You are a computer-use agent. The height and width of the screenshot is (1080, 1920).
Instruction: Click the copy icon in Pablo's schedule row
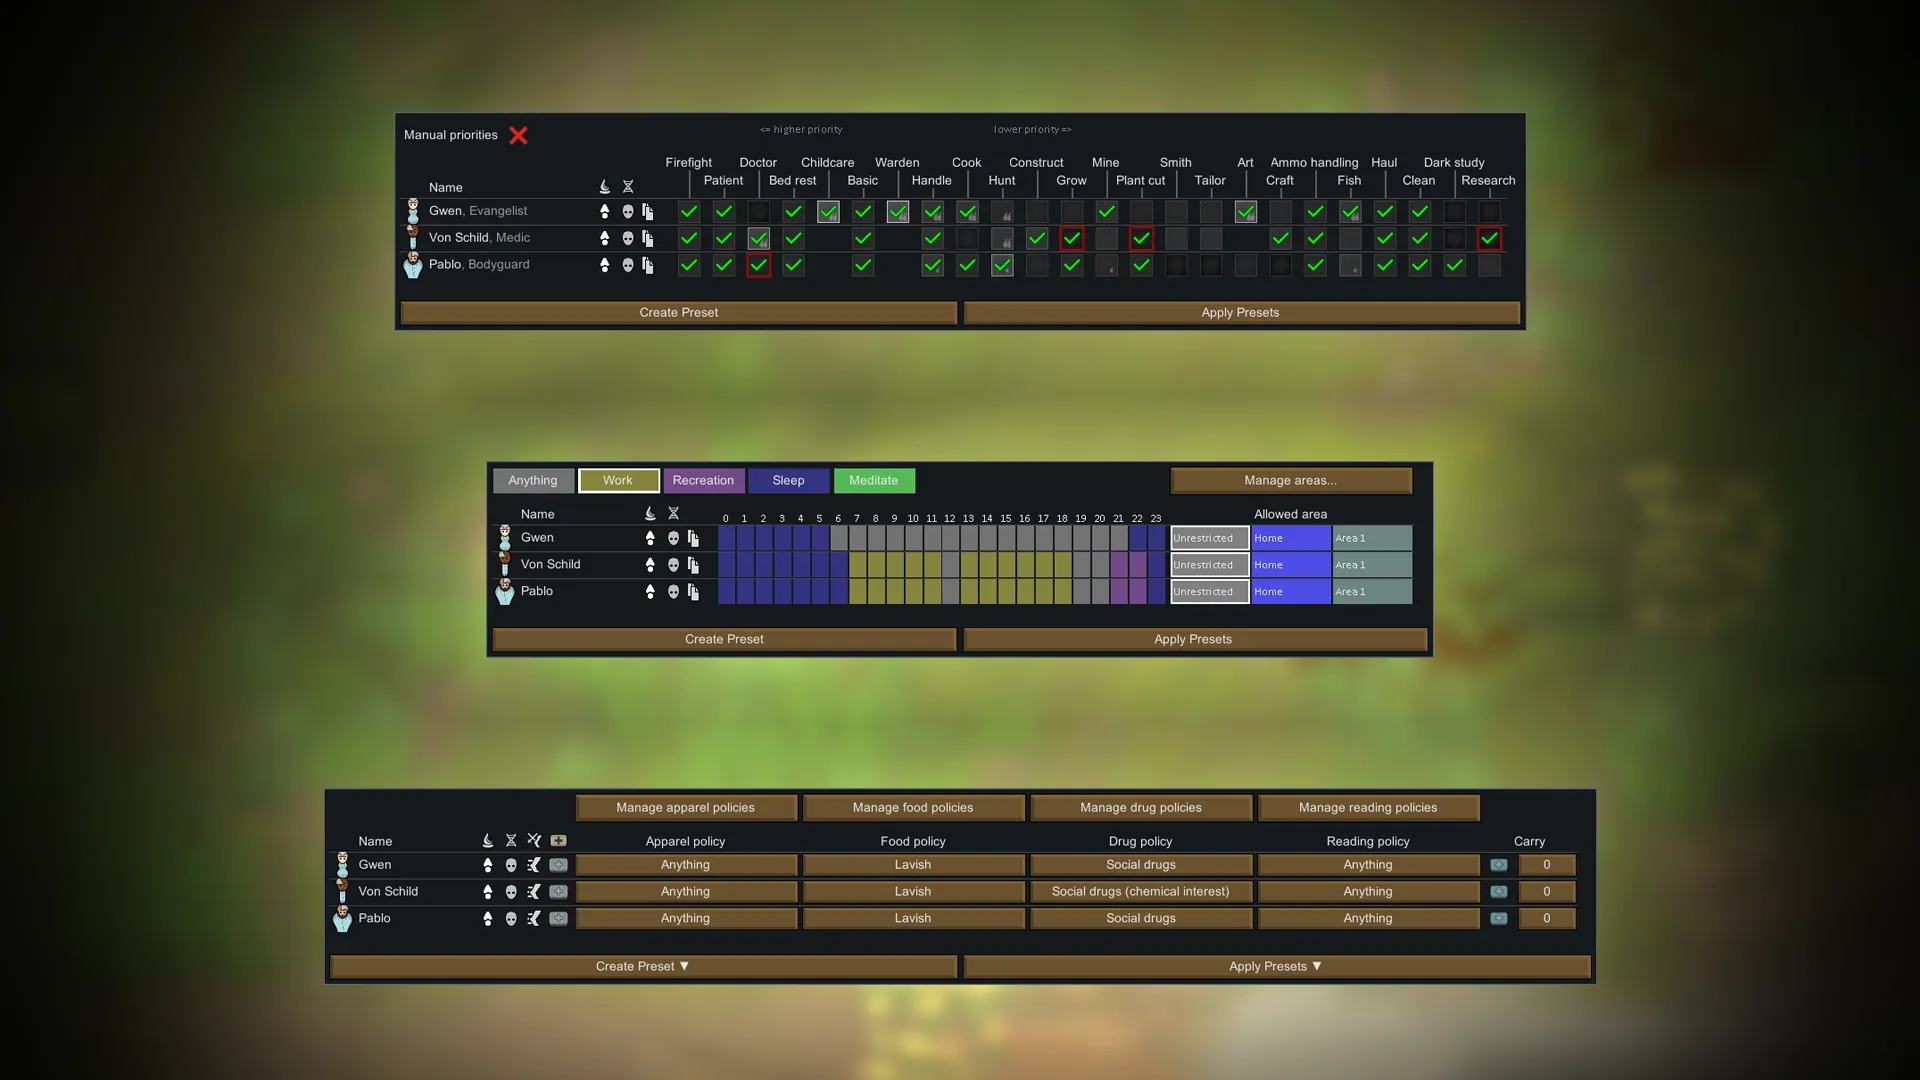693,592
